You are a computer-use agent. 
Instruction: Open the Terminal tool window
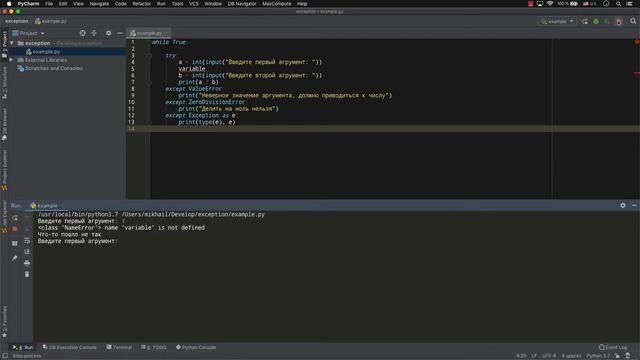click(119, 347)
